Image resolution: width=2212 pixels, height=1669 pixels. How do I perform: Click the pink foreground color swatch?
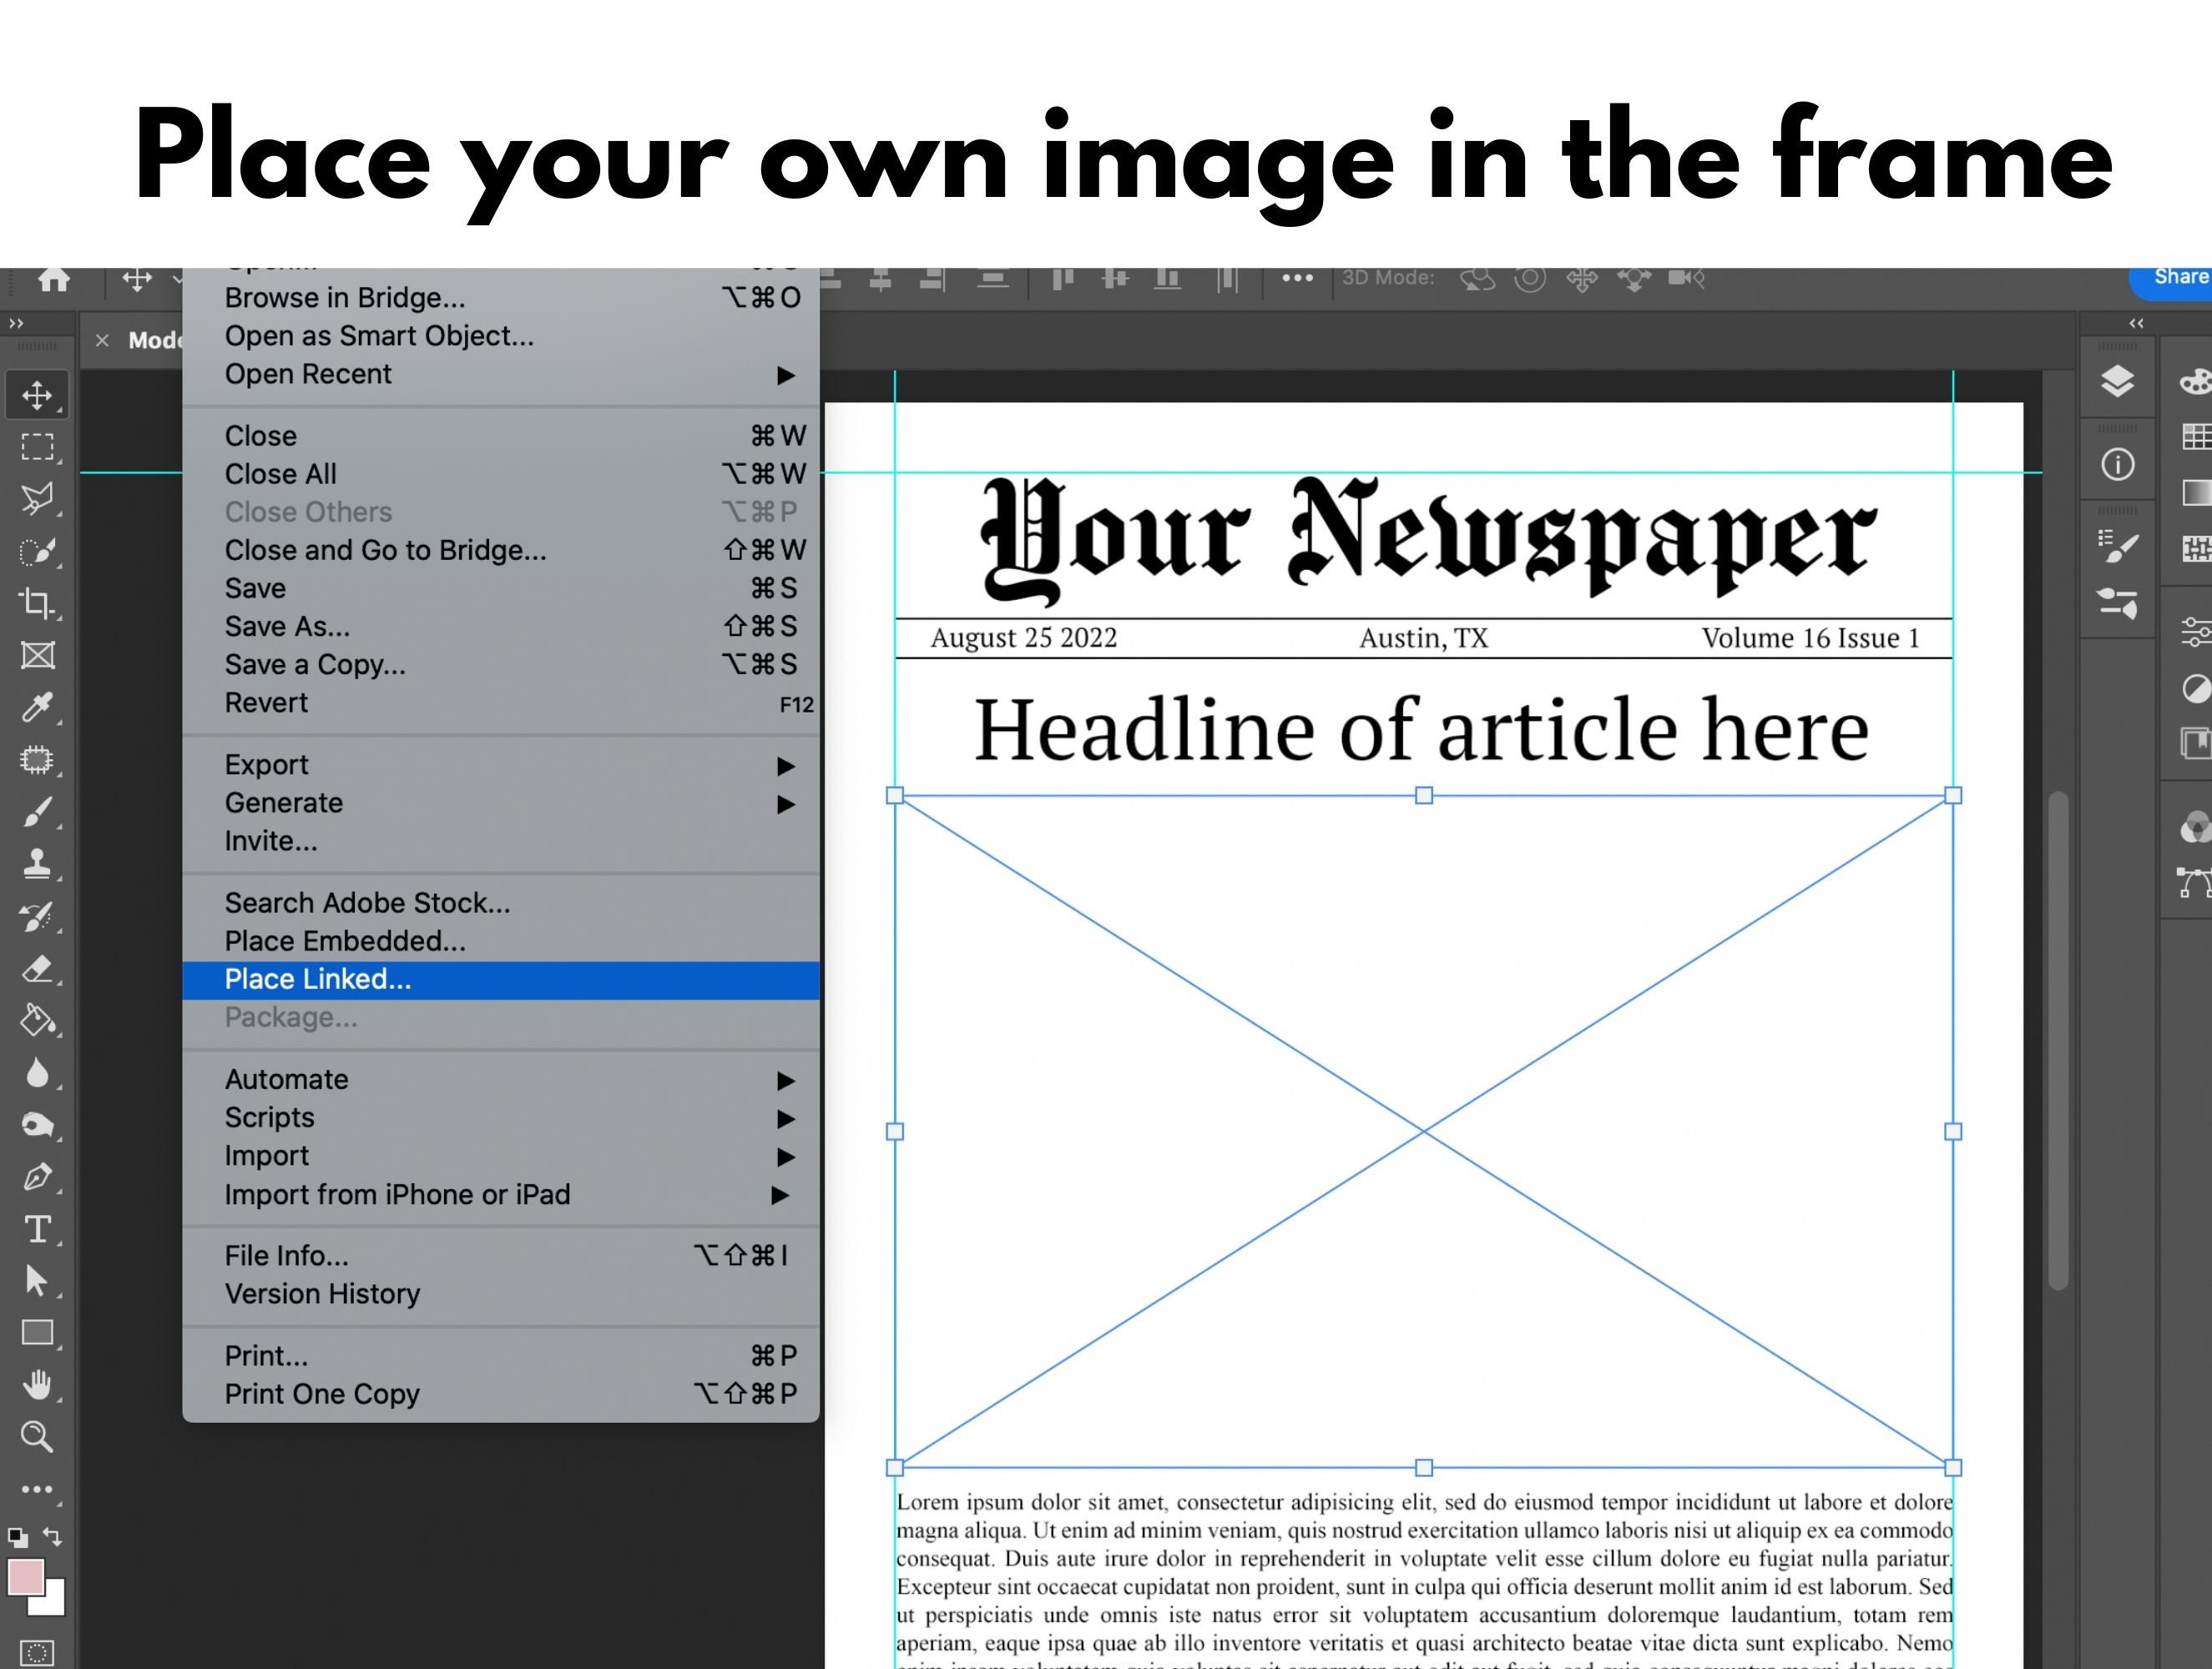(26, 1578)
